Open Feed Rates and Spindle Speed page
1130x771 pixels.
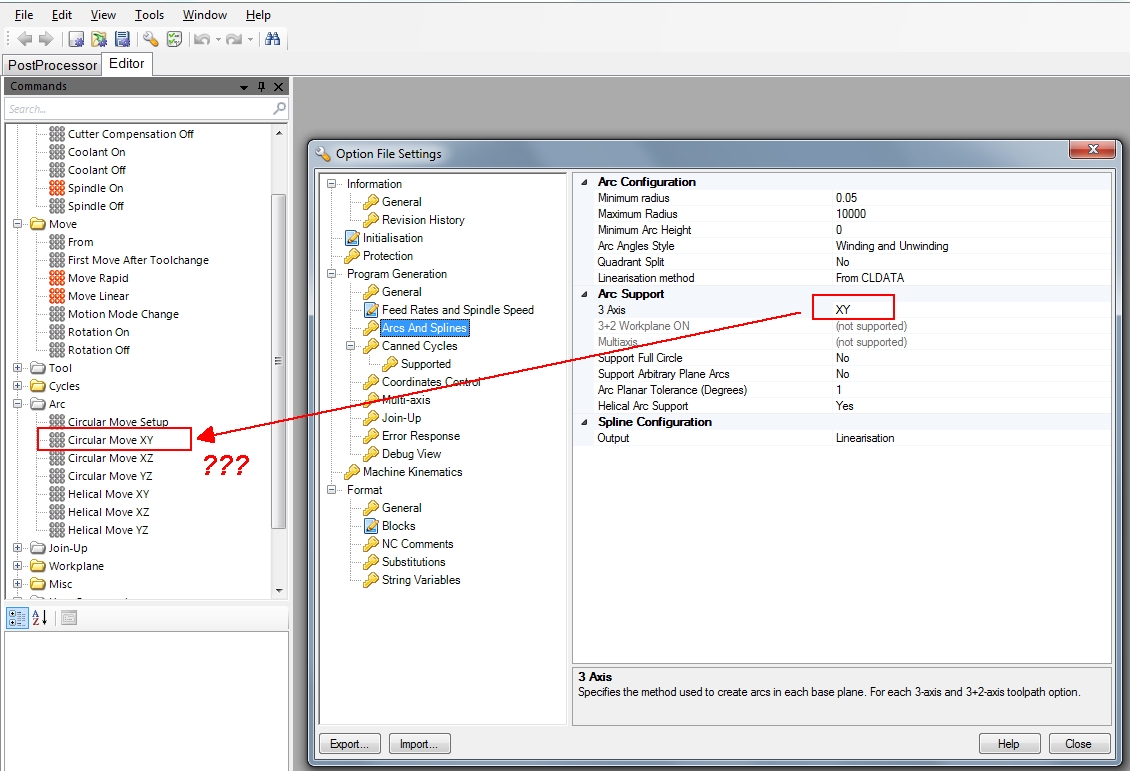pyautogui.click(x=458, y=310)
